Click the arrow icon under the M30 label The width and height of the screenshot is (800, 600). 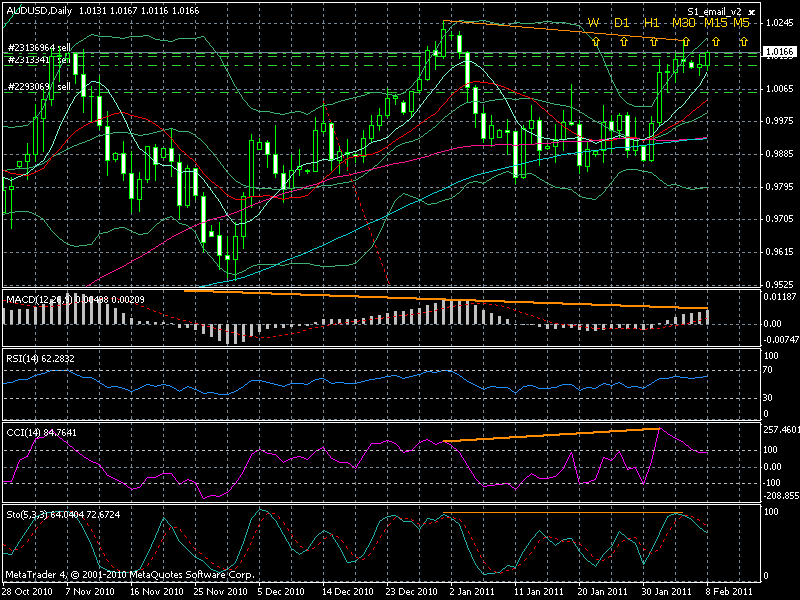tap(684, 42)
